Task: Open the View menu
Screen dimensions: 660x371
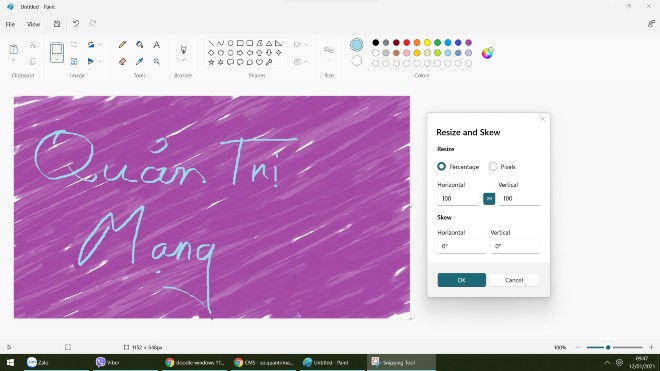Action: click(33, 24)
